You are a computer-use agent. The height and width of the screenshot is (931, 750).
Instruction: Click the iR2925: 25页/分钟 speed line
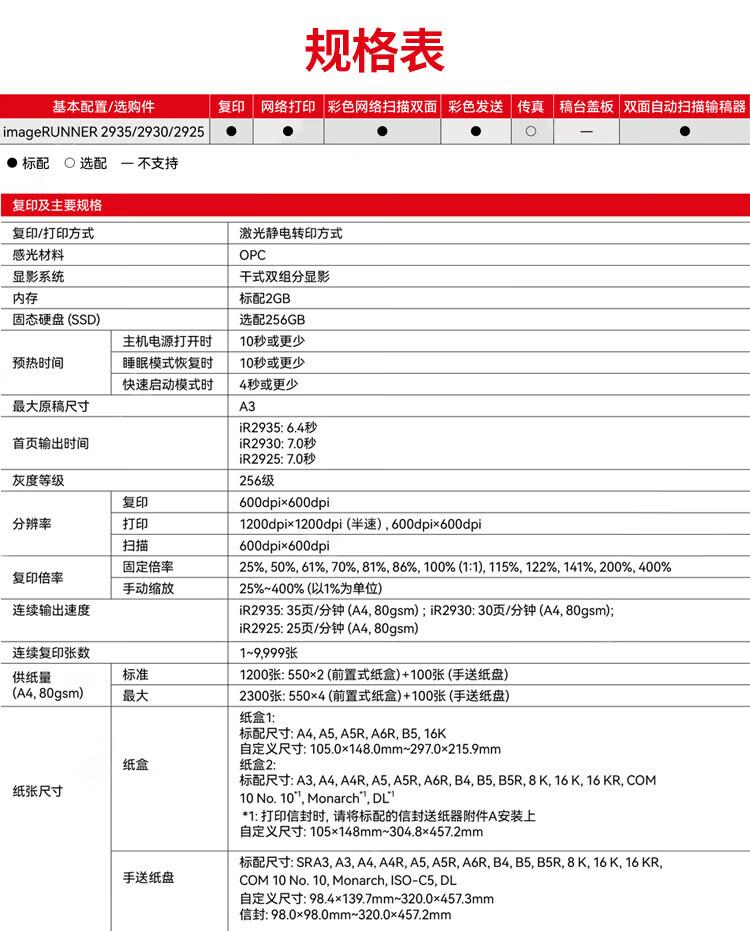329,628
